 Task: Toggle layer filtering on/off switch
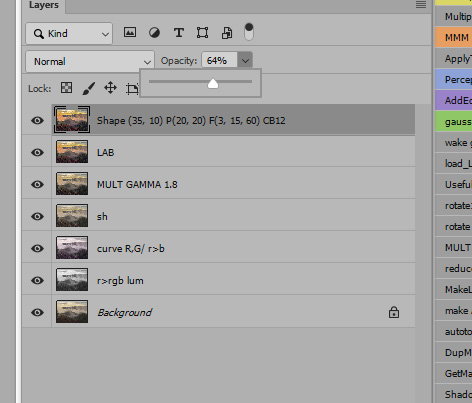[249, 32]
